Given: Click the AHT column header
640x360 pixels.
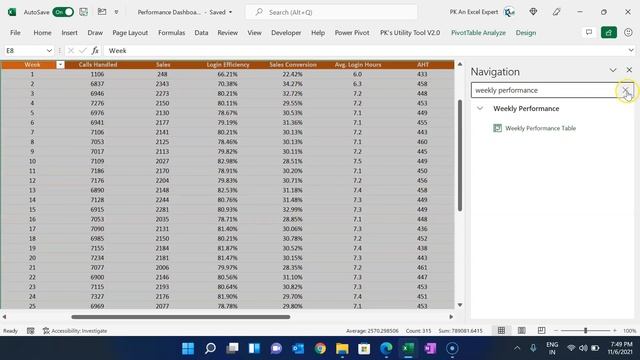Looking at the screenshot, I should tap(422, 64).
